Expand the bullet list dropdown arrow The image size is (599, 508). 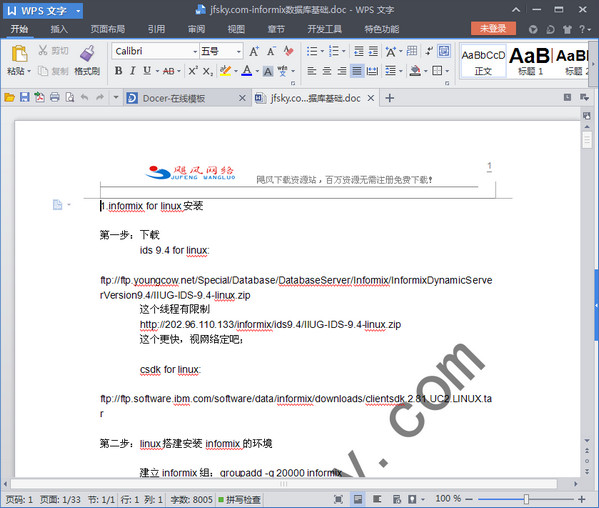tap(322, 51)
